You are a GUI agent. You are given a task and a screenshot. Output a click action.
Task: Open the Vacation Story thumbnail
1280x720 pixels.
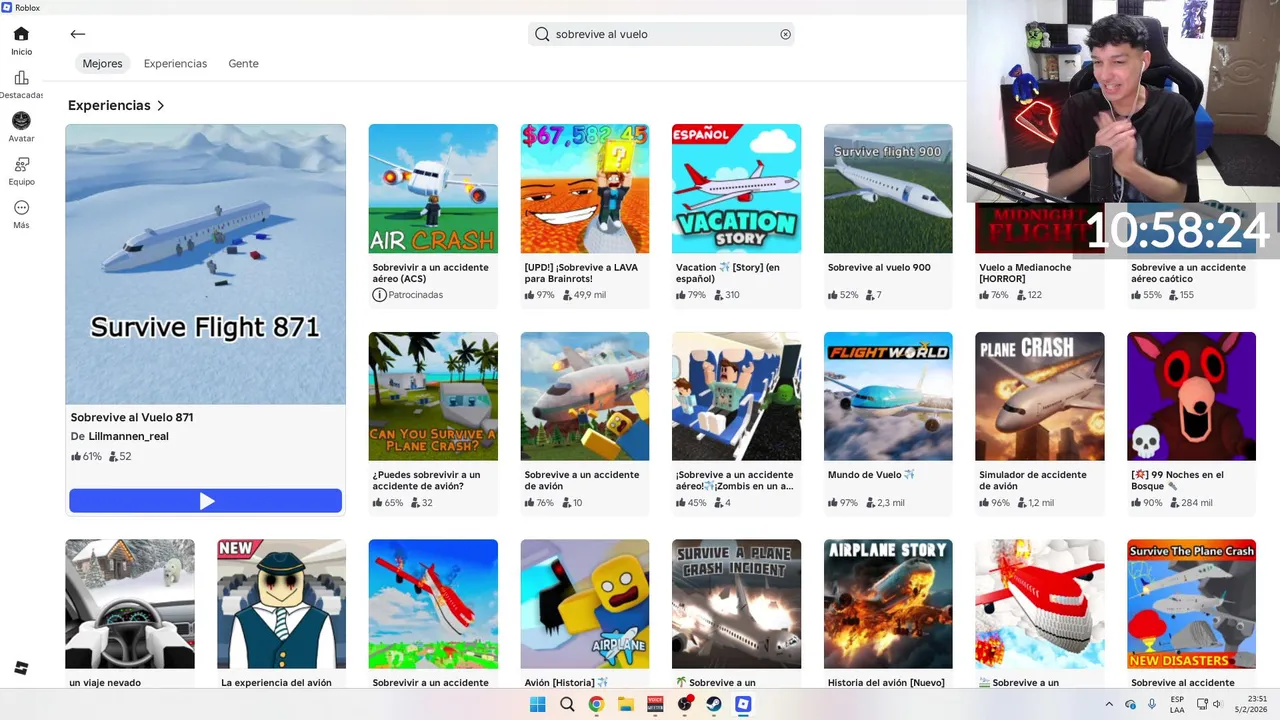(x=736, y=188)
